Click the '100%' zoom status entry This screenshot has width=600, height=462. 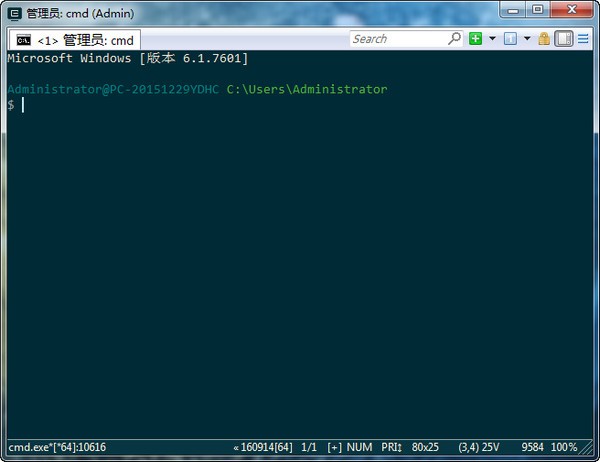(x=564, y=447)
